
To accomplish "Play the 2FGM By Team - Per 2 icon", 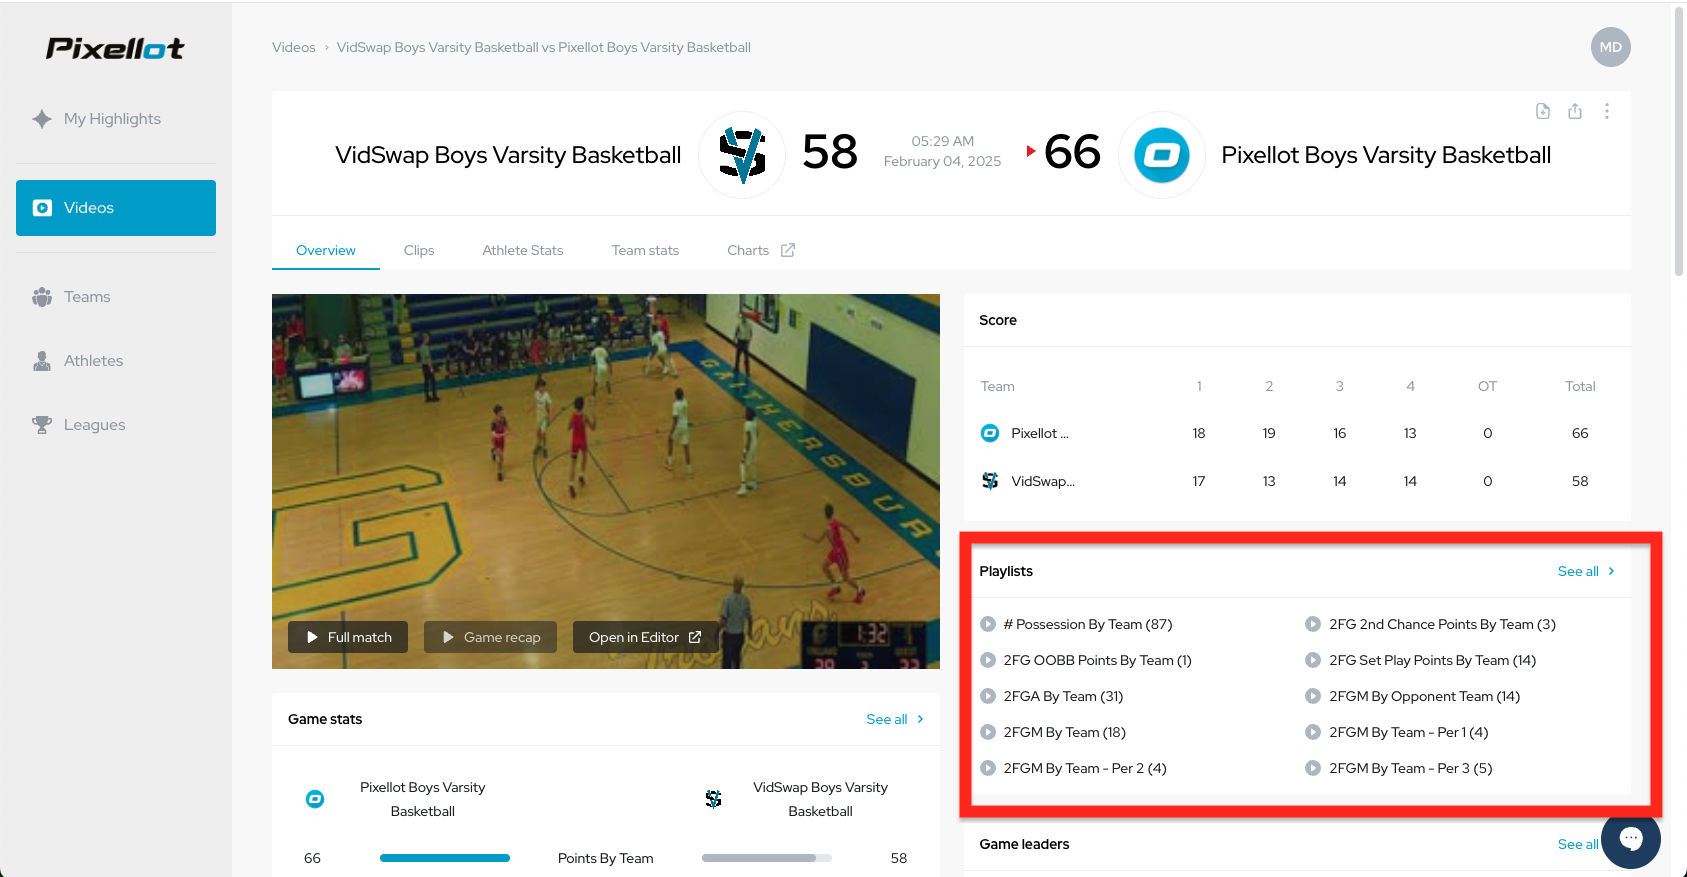I will pos(988,768).
